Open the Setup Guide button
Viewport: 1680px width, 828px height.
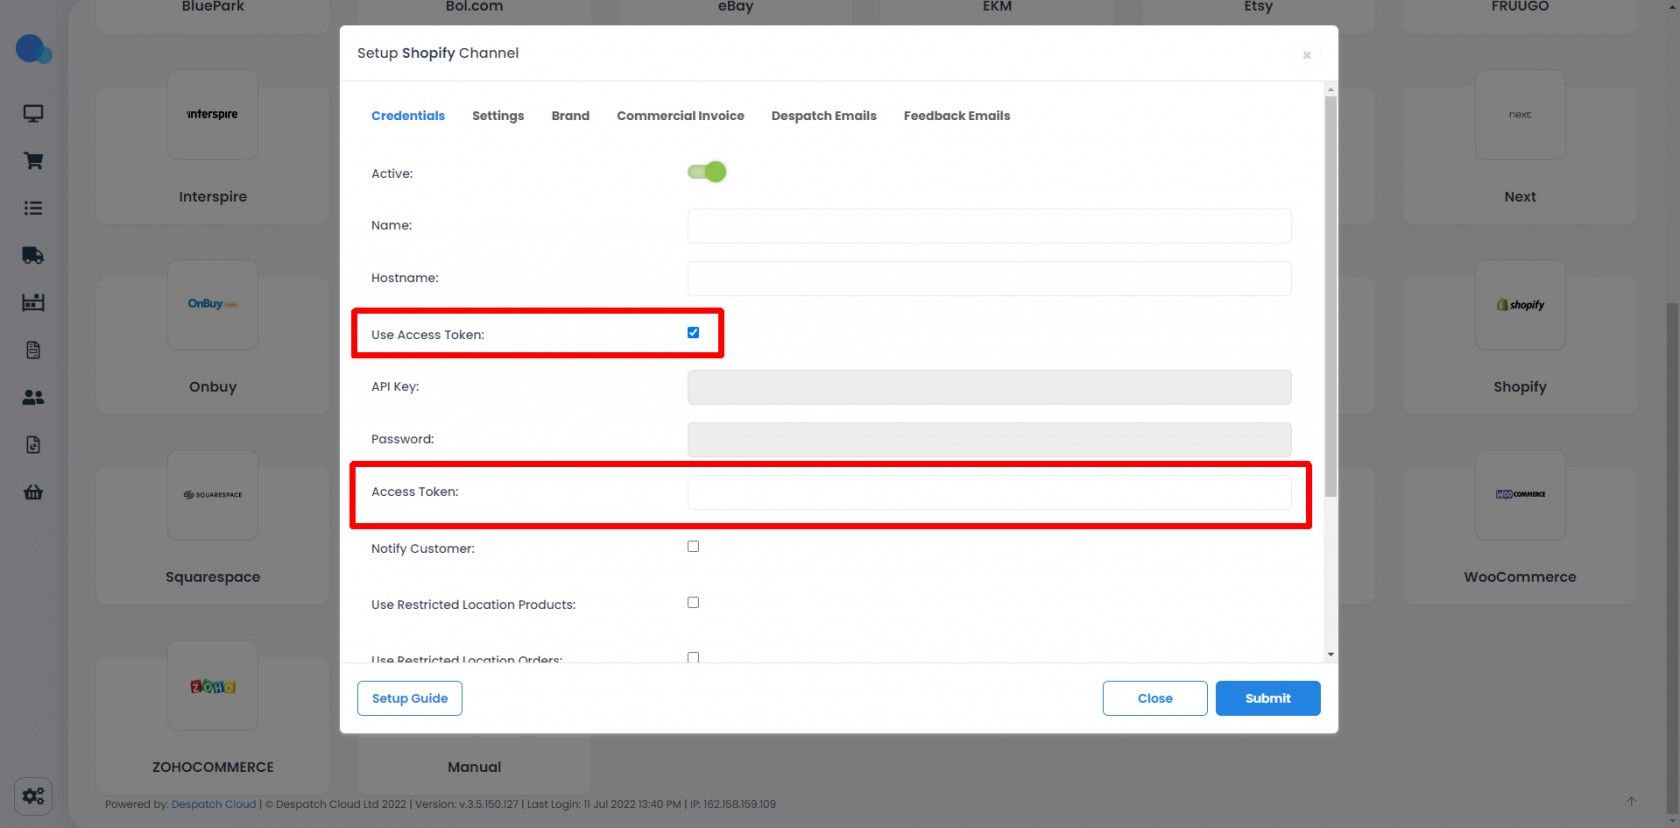(410, 698)
